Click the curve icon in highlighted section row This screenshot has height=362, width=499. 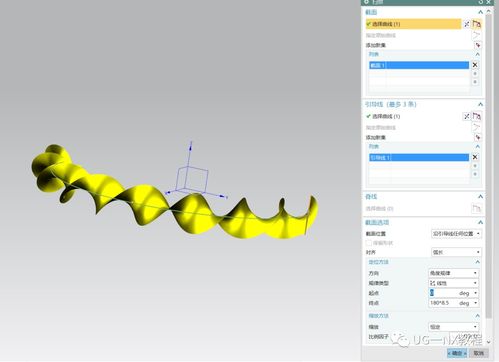tap(477, 24)
